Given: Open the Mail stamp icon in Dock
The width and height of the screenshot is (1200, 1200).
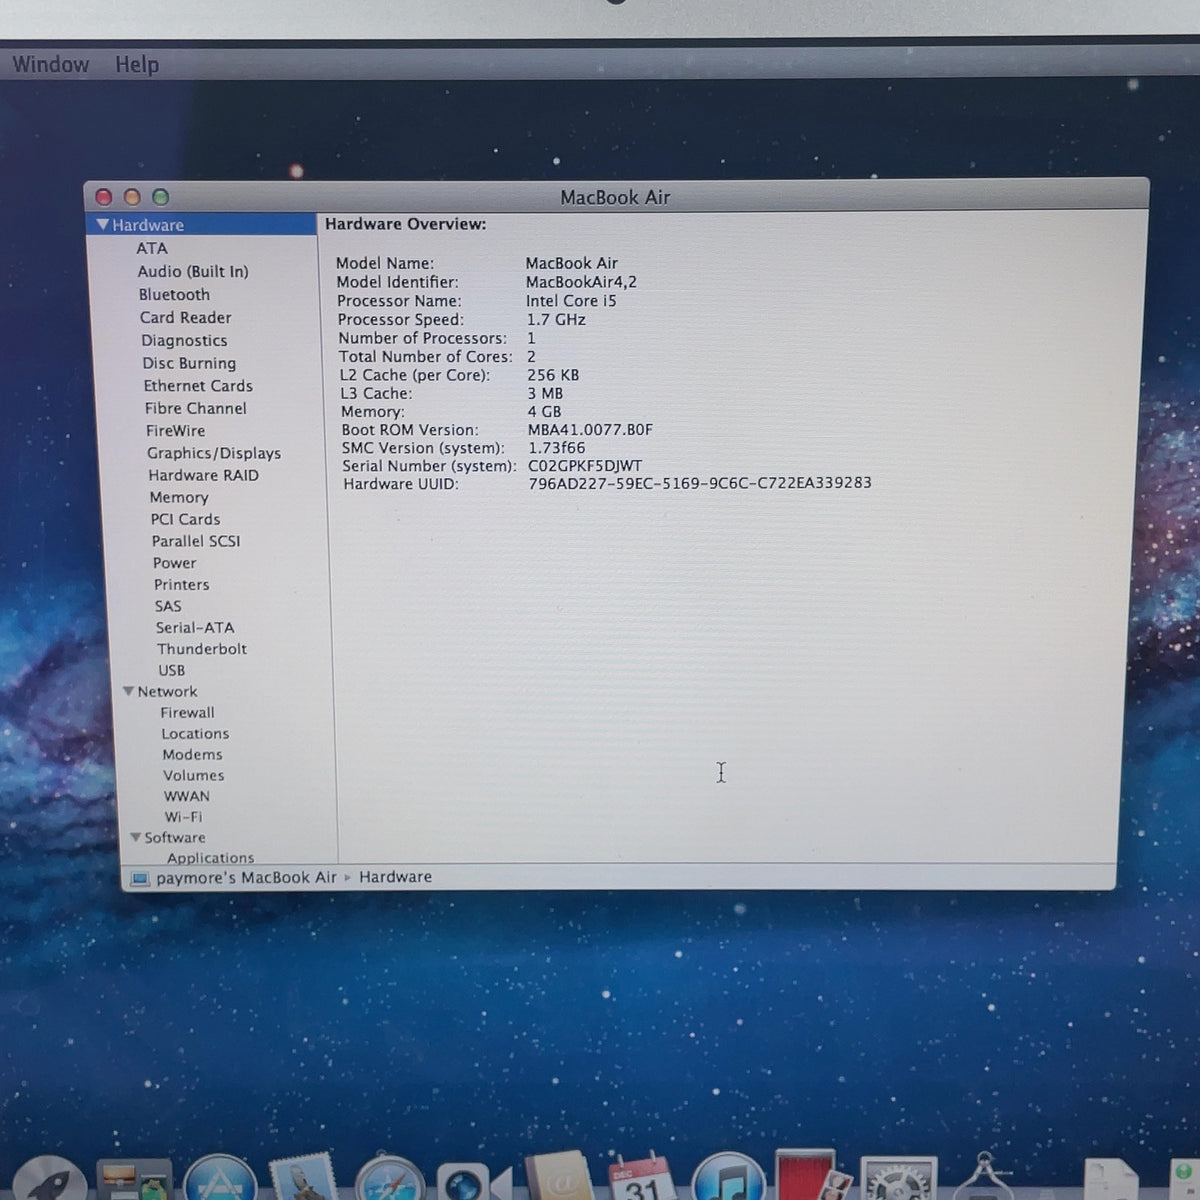Looking at the screenshot, I should tap(304, 1178).
